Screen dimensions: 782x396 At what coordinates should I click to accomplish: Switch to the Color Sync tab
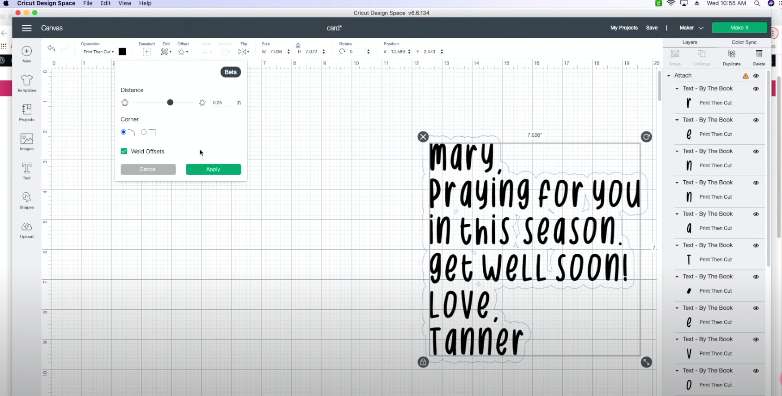[744, 42]
